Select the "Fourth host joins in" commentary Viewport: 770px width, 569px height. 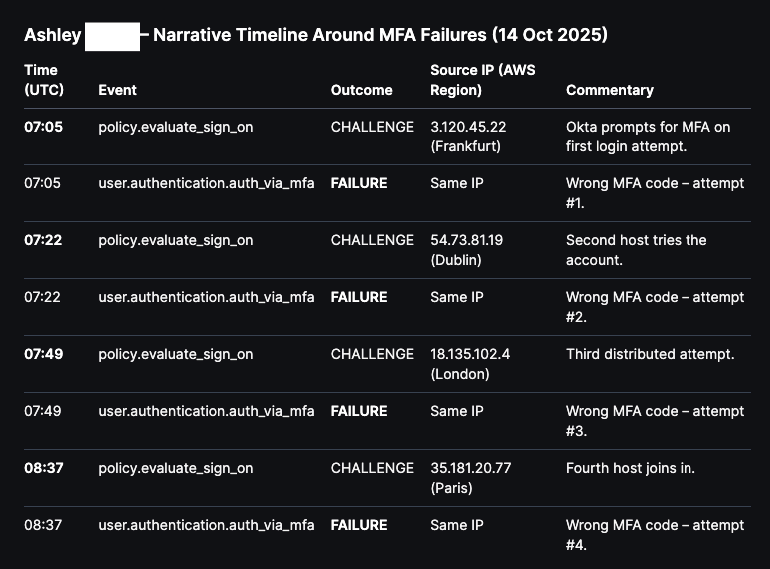click(630, 468)
